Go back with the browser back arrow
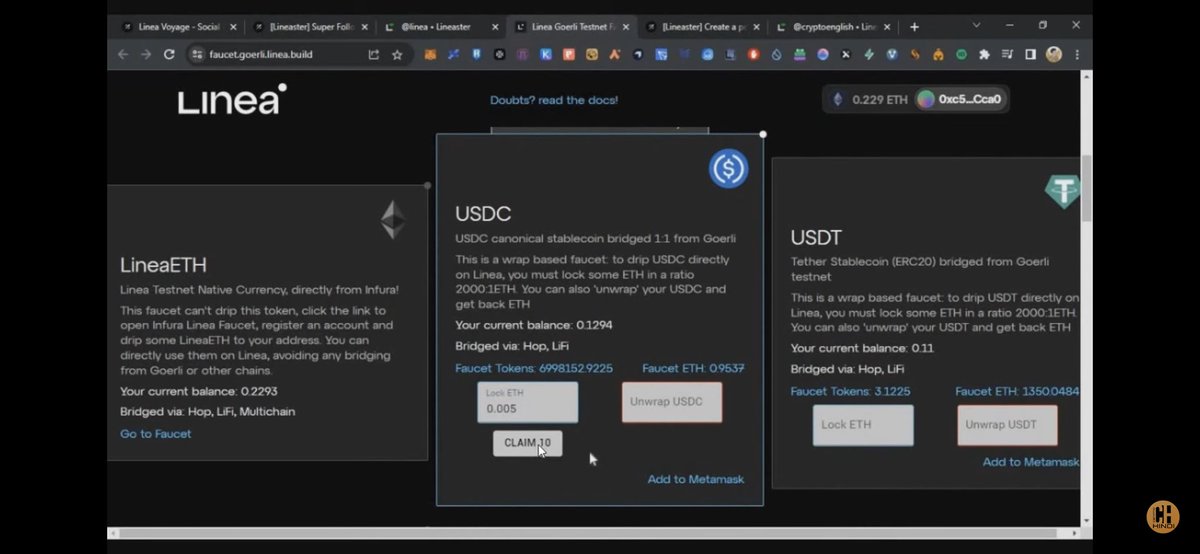The image size is (1200, 554). (x=123, y=55)
